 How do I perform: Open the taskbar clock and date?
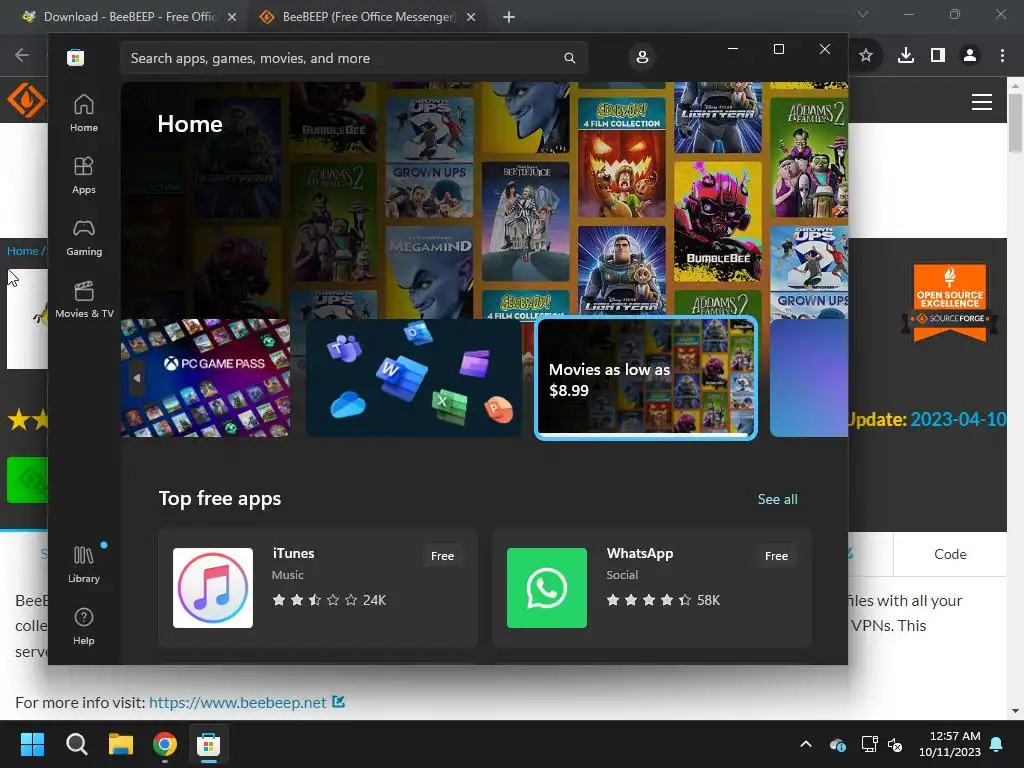950,744
